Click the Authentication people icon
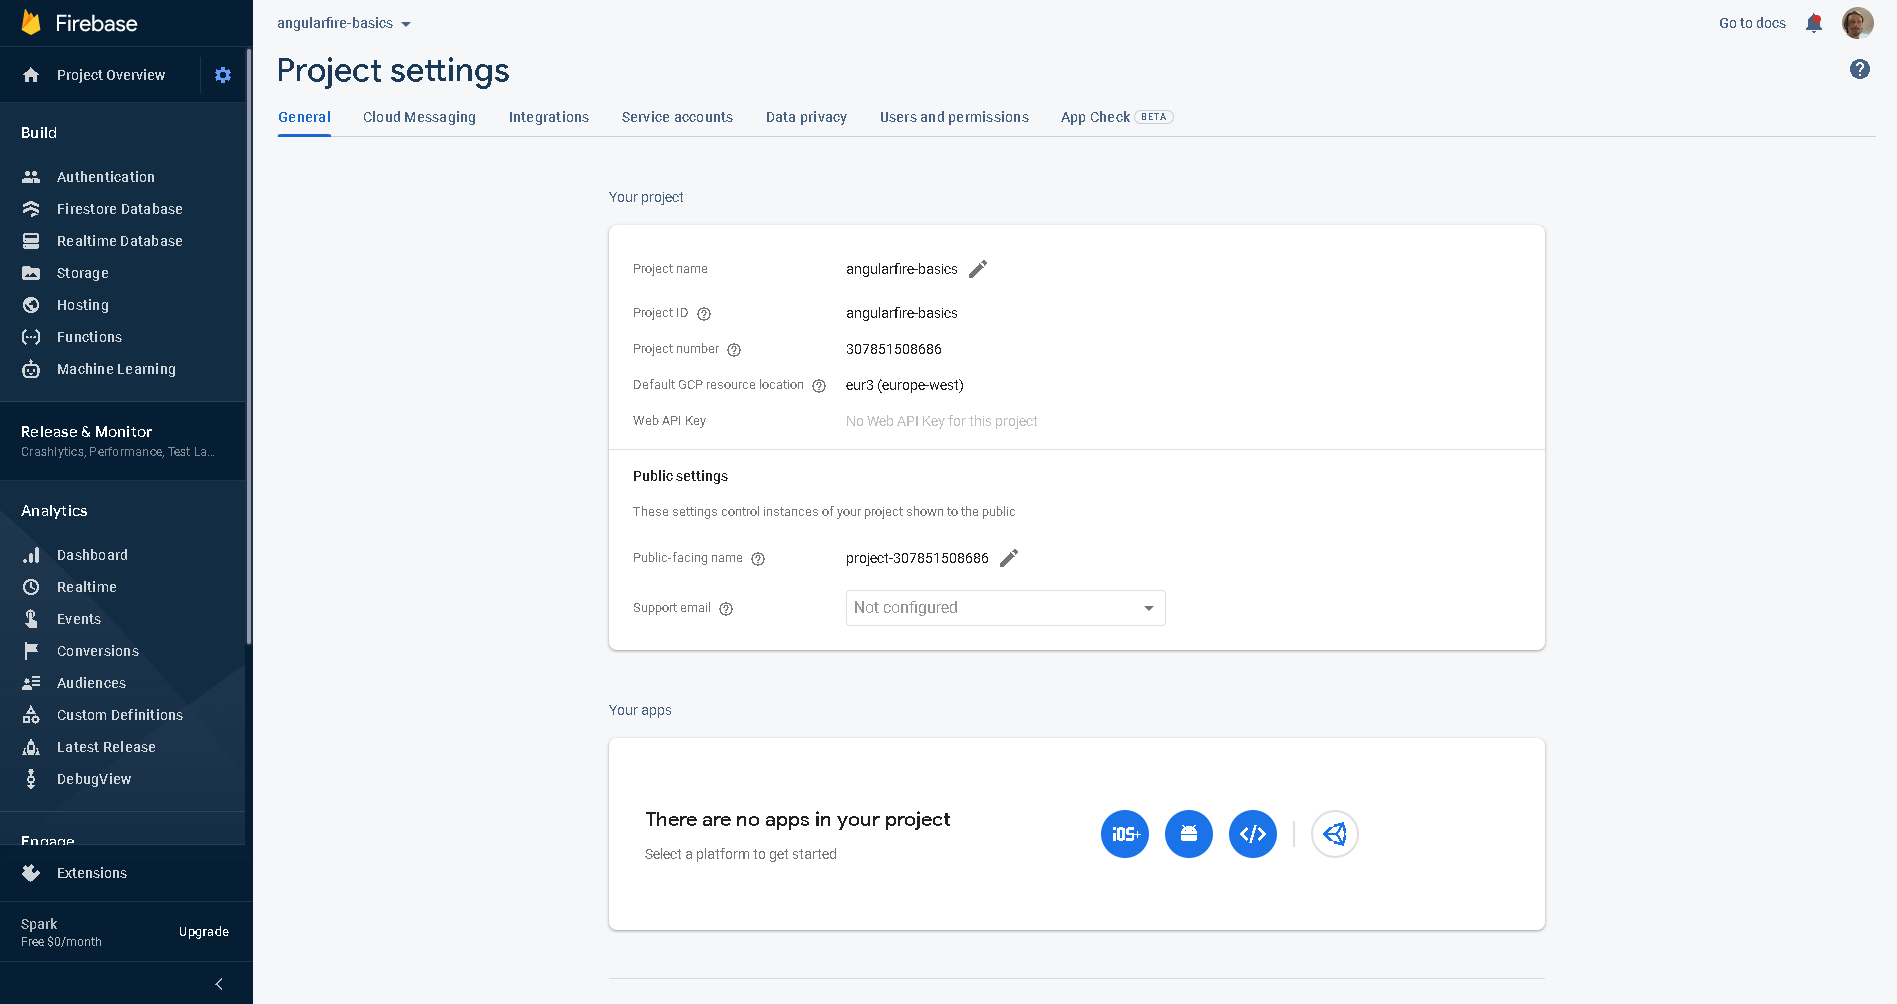The height and width of the screenshot is (1004, 1897). click(31, 177)
